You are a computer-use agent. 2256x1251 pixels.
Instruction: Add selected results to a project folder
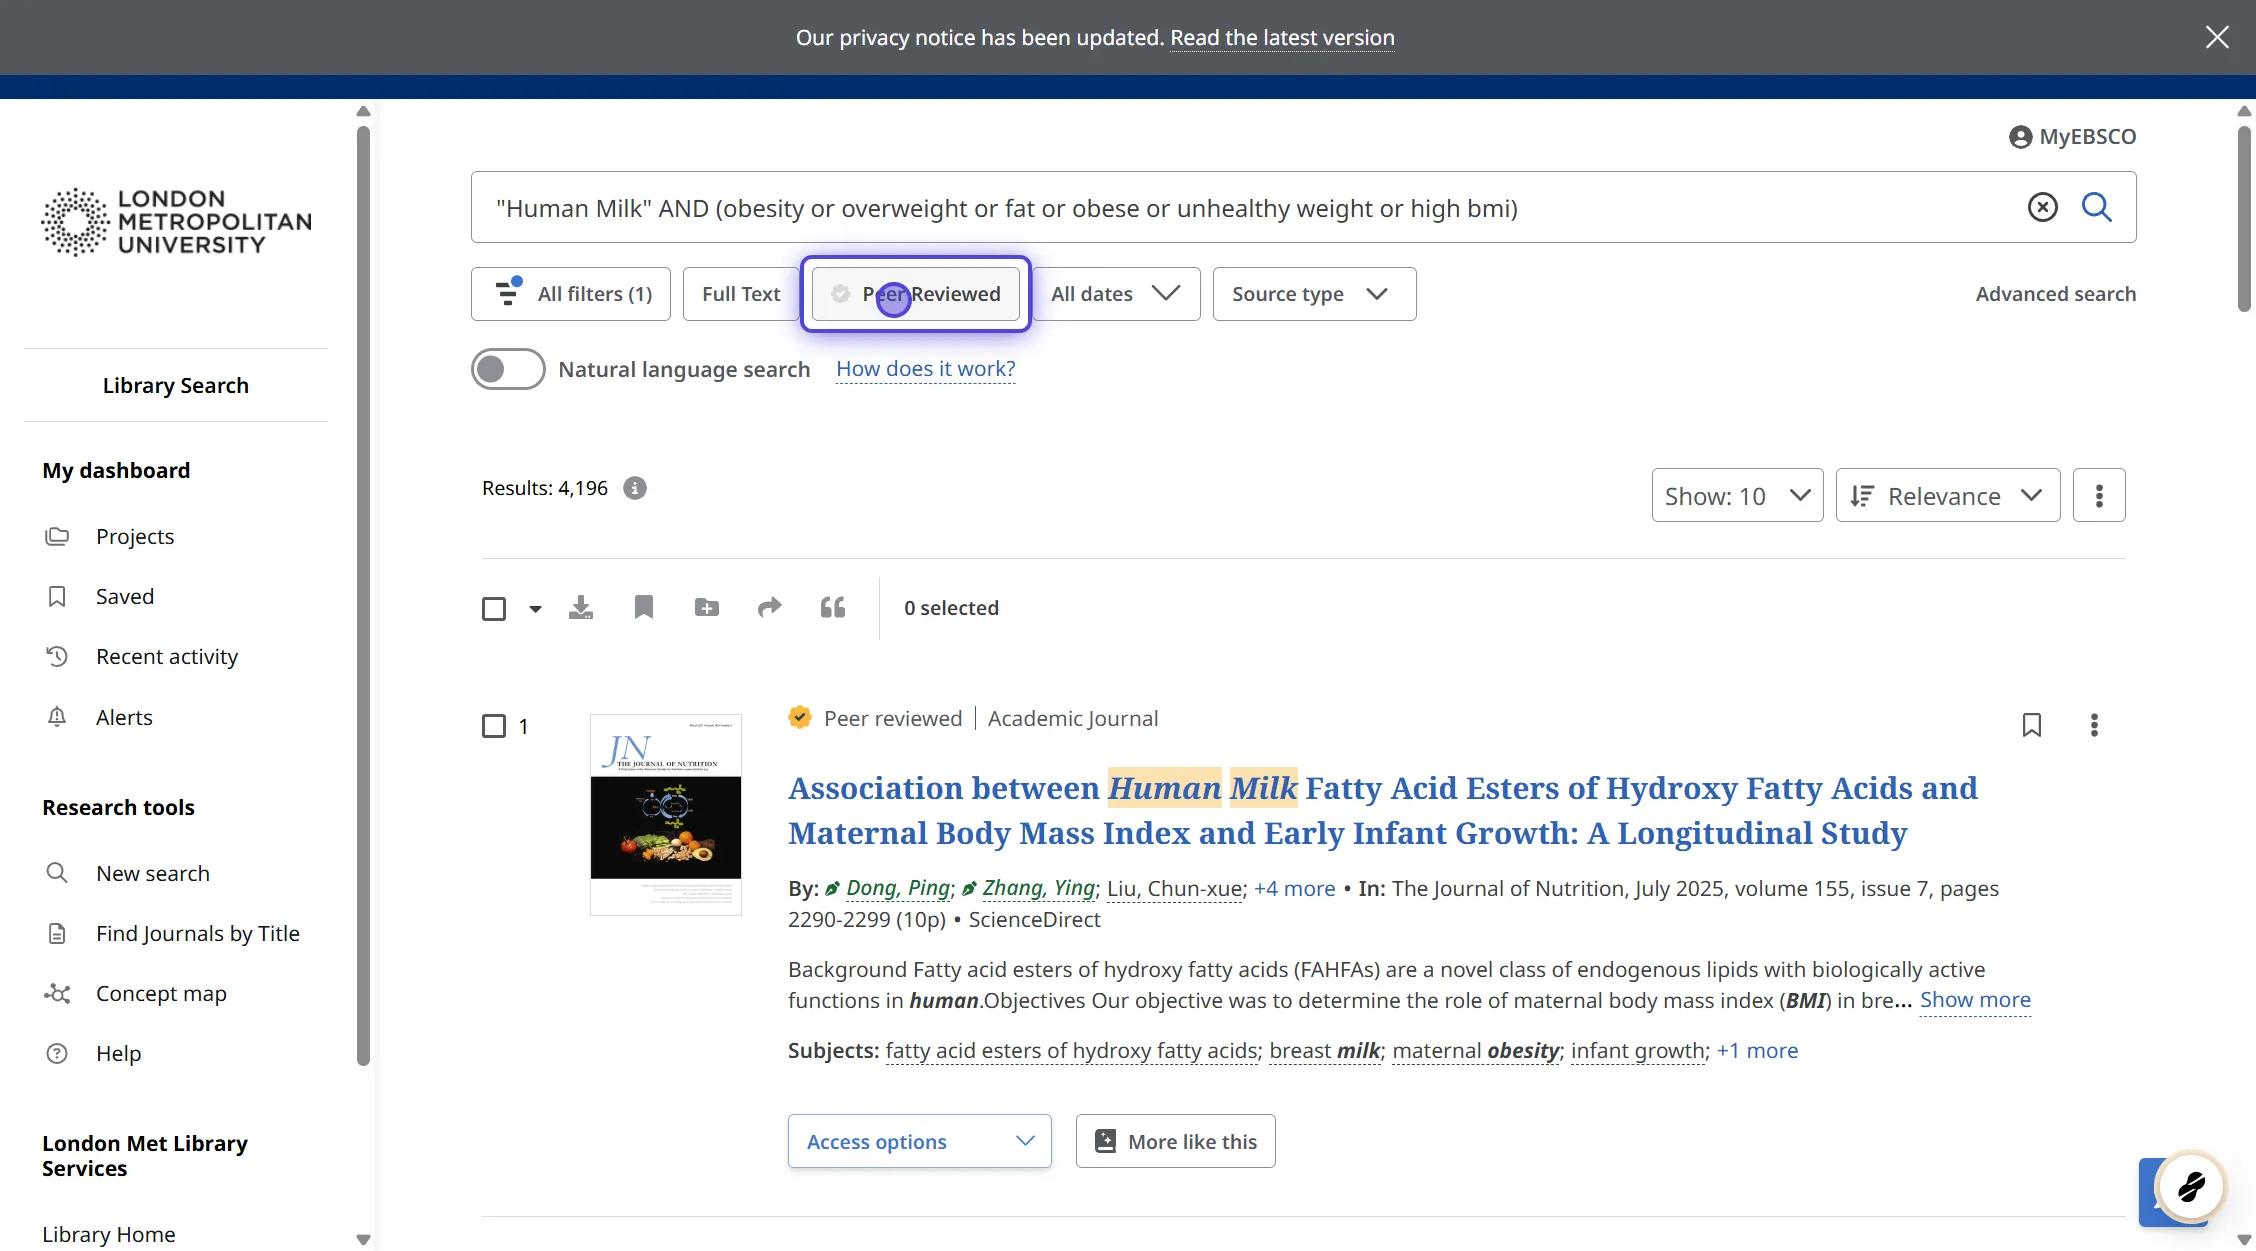pos(707,608)
